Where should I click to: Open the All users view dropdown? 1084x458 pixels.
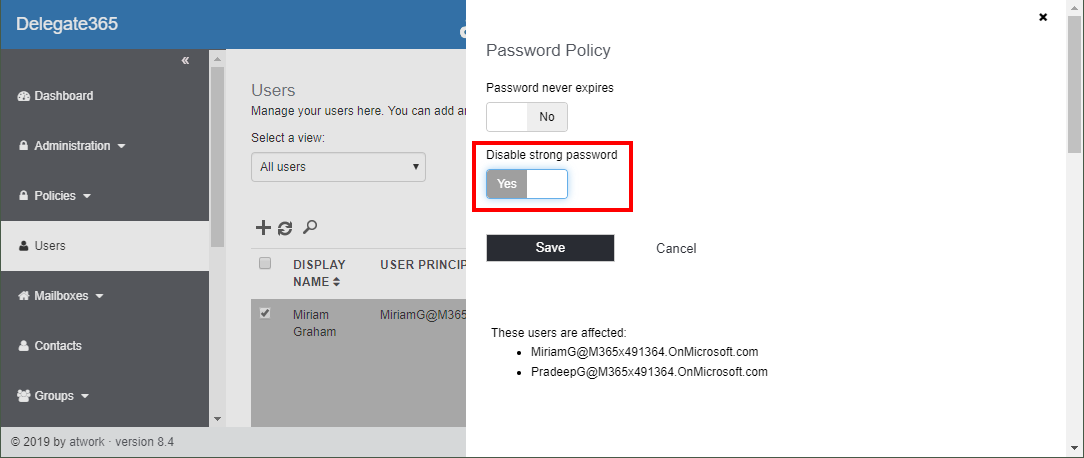pyautogui.click(x=338, y=167)
